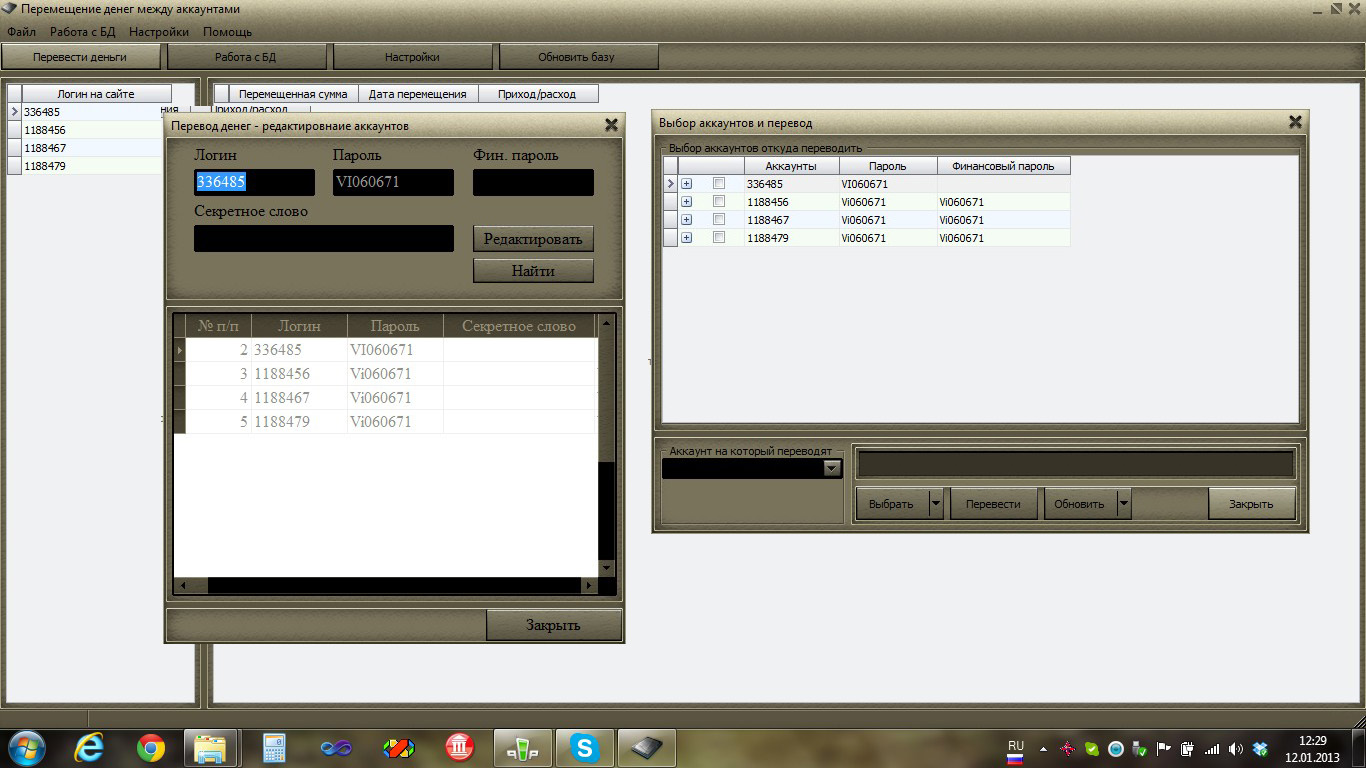Open the 'Помощь' menu
Screen dimensions: 1366x768
point(227,32)
